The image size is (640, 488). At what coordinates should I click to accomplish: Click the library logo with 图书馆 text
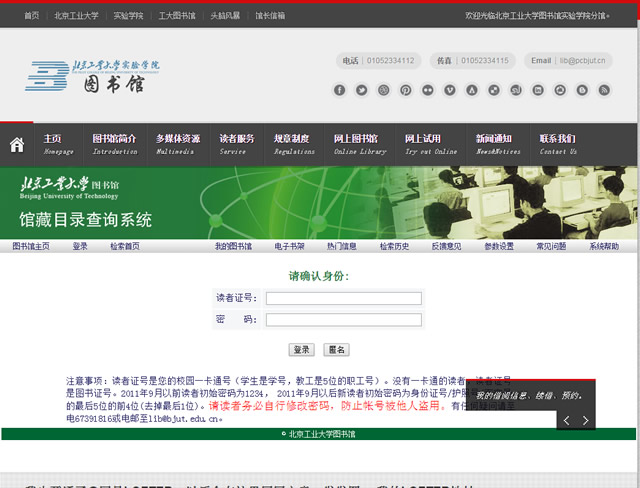coord(92,76)
